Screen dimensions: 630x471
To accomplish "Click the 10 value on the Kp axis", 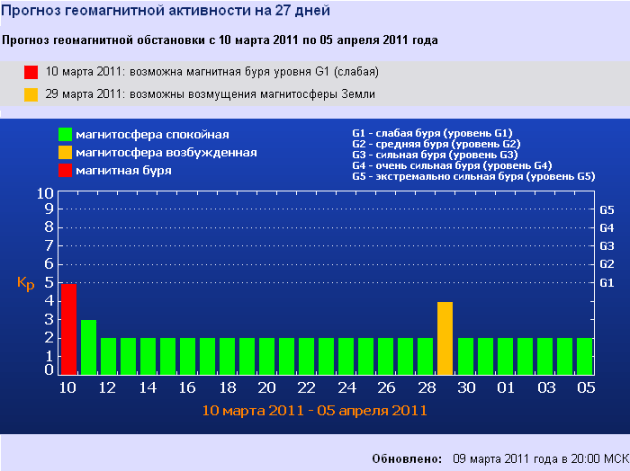I will [43, 194].
